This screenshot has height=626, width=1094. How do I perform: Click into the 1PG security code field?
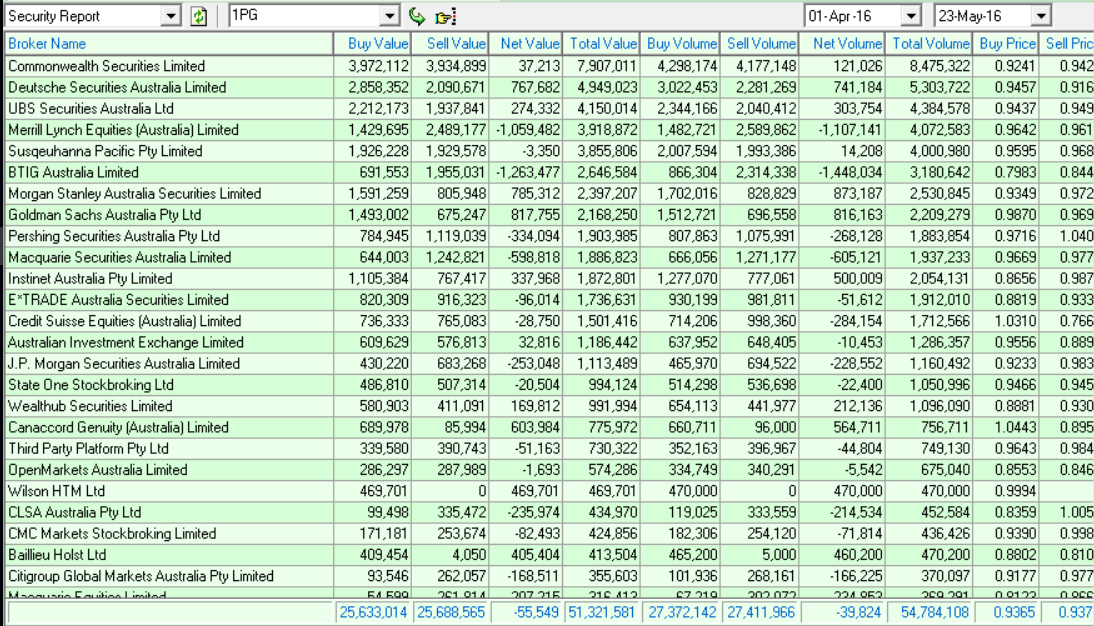305,16
